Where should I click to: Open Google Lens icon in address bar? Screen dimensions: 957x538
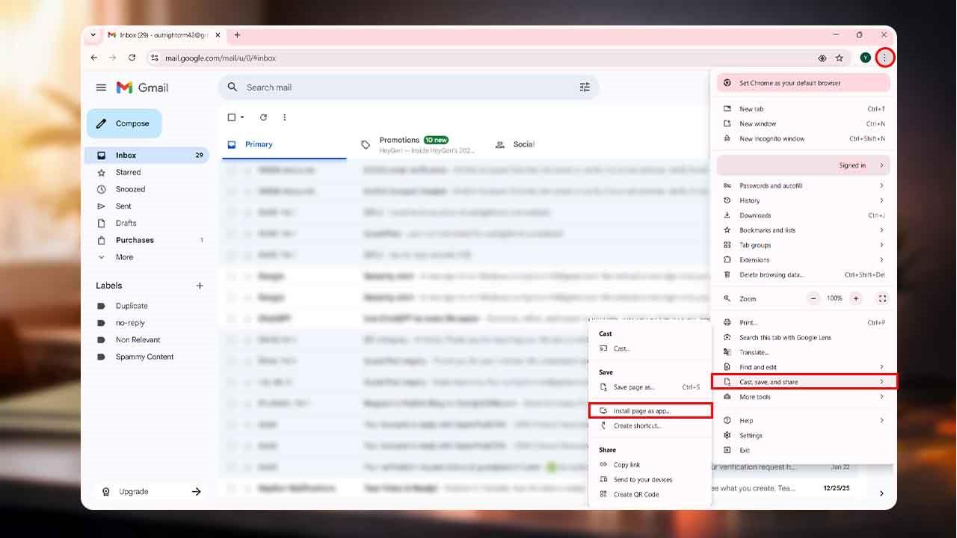pos(822,58)
